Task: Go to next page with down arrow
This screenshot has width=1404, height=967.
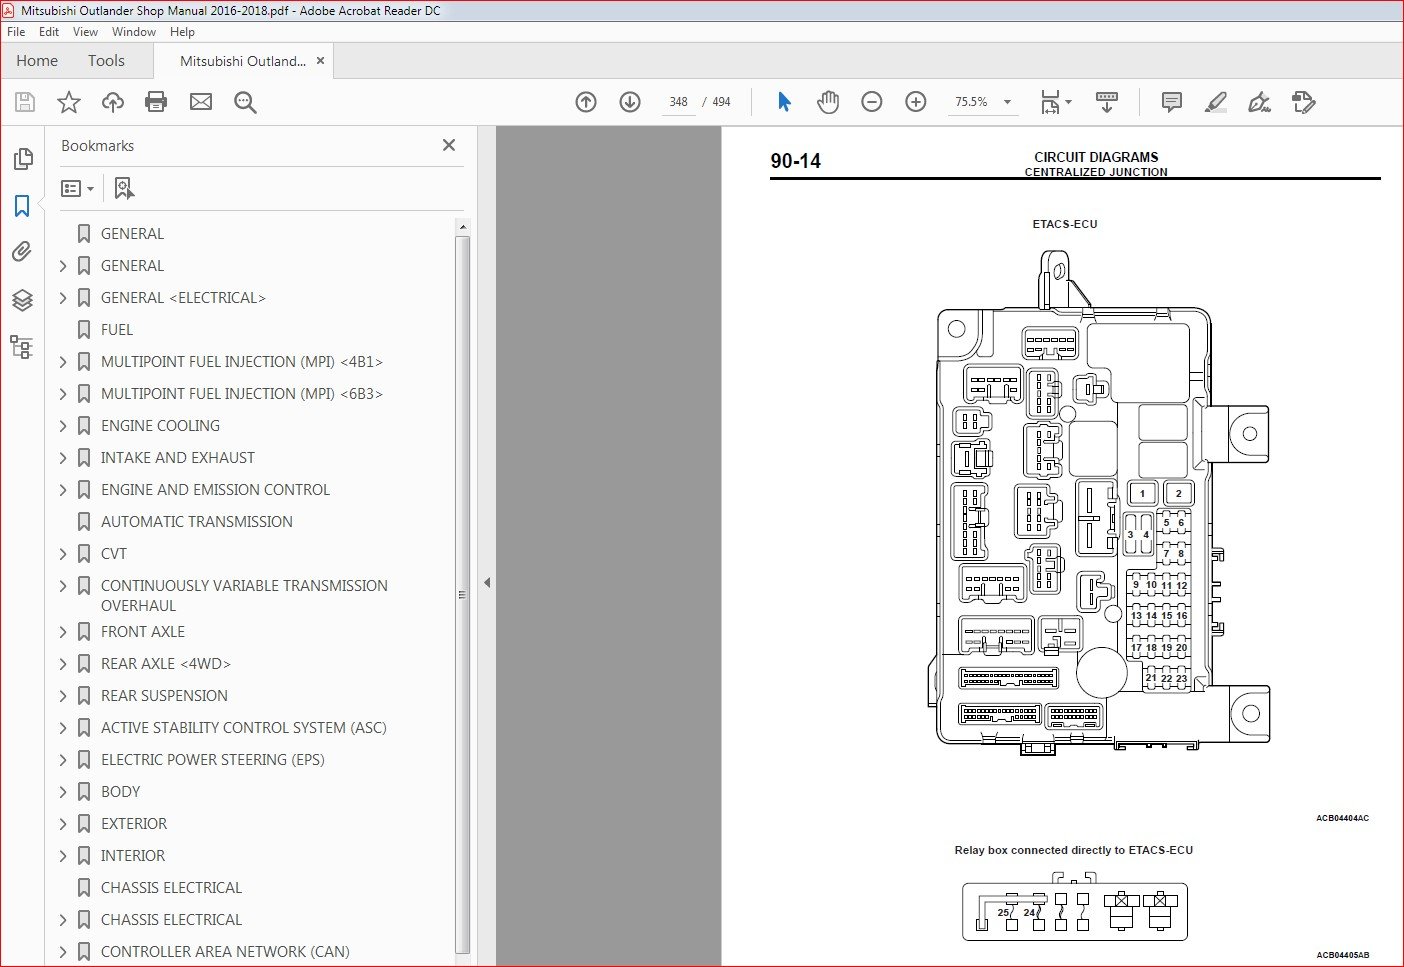Action: 630,102
